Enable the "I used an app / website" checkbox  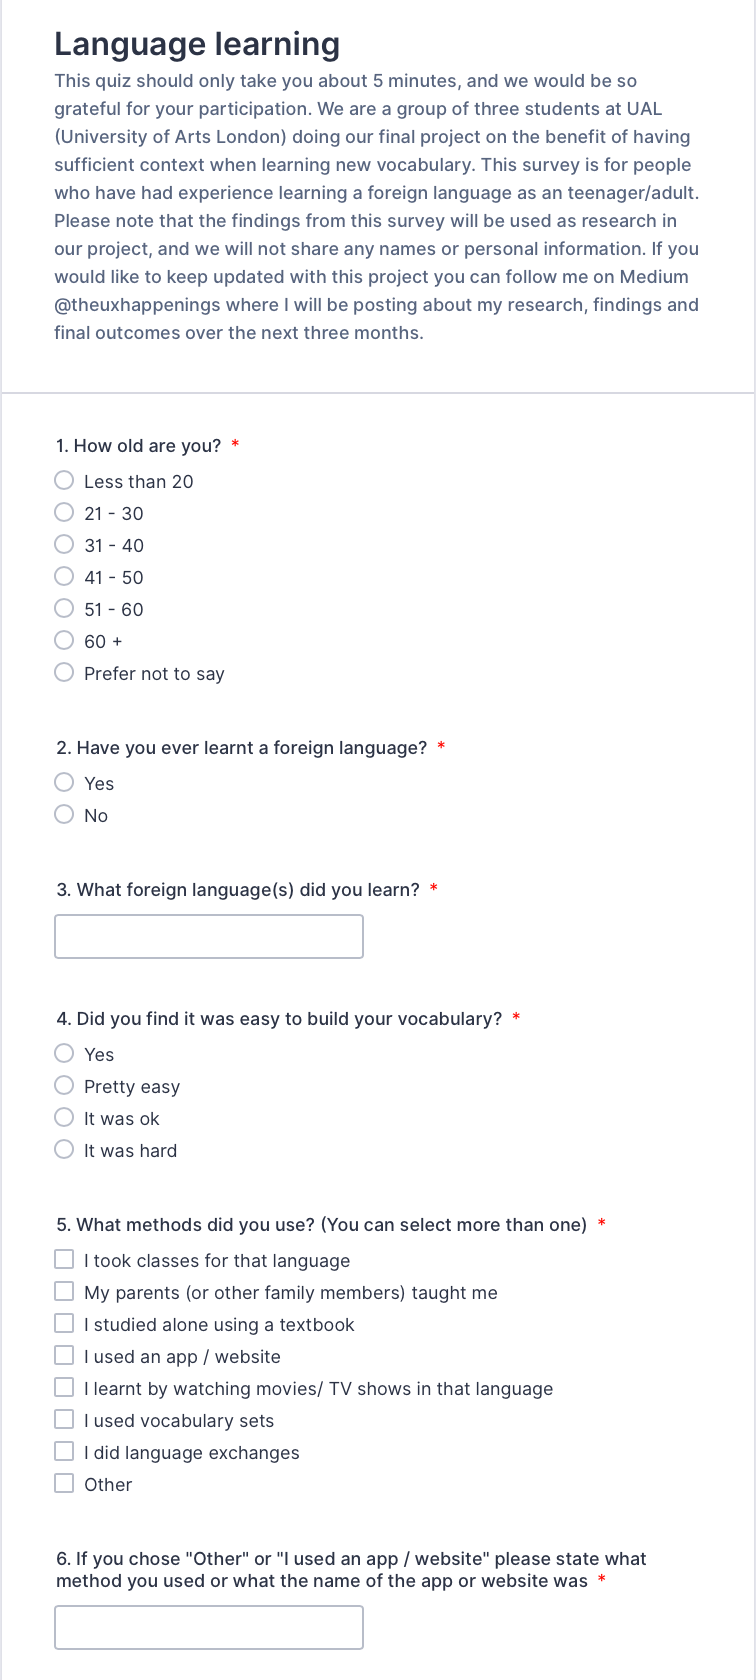click(x=64, y=1356)
